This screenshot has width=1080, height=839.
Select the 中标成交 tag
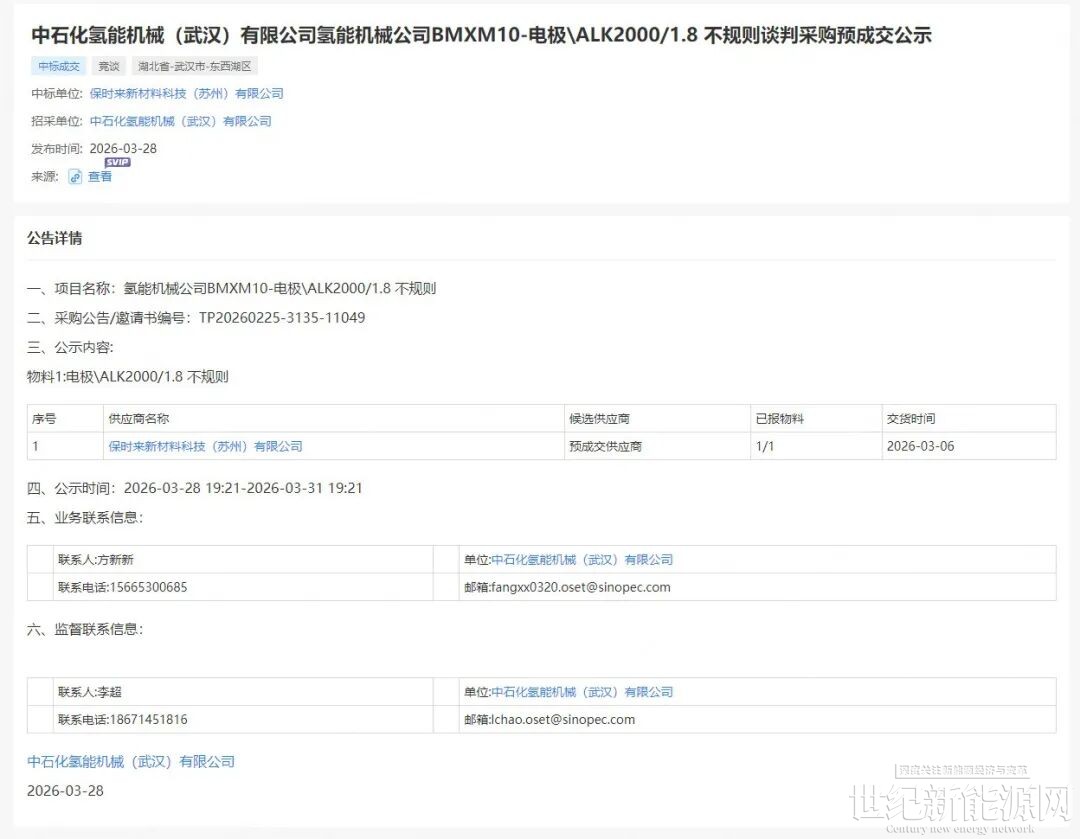pyautogui.click(x=59, y=67)
